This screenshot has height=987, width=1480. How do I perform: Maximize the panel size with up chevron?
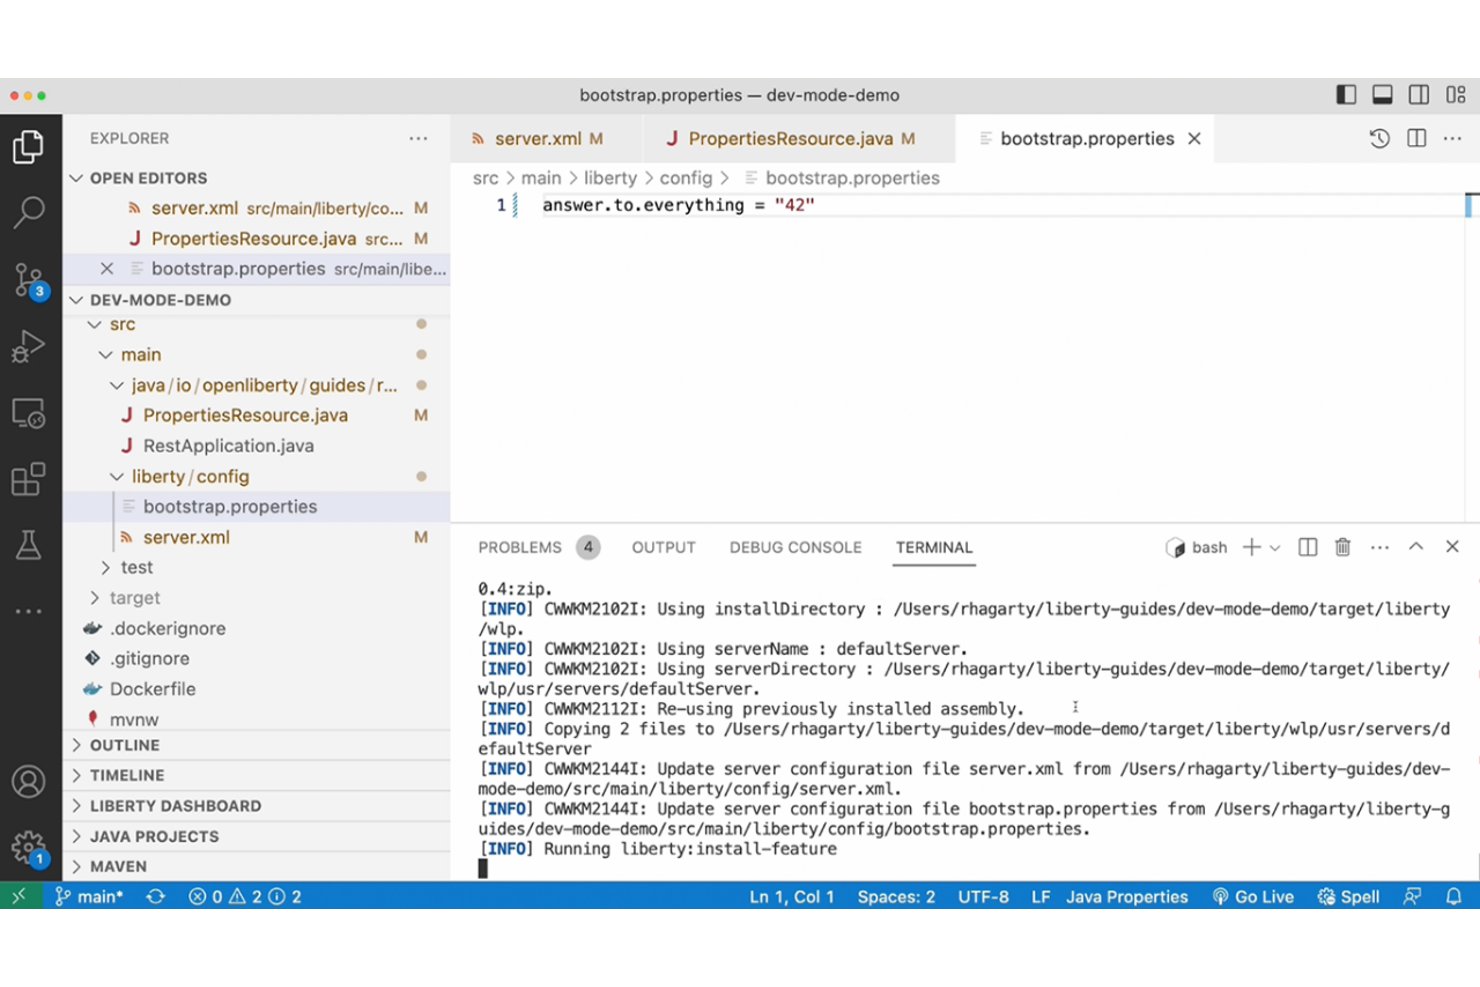[x=1416, y=547]
